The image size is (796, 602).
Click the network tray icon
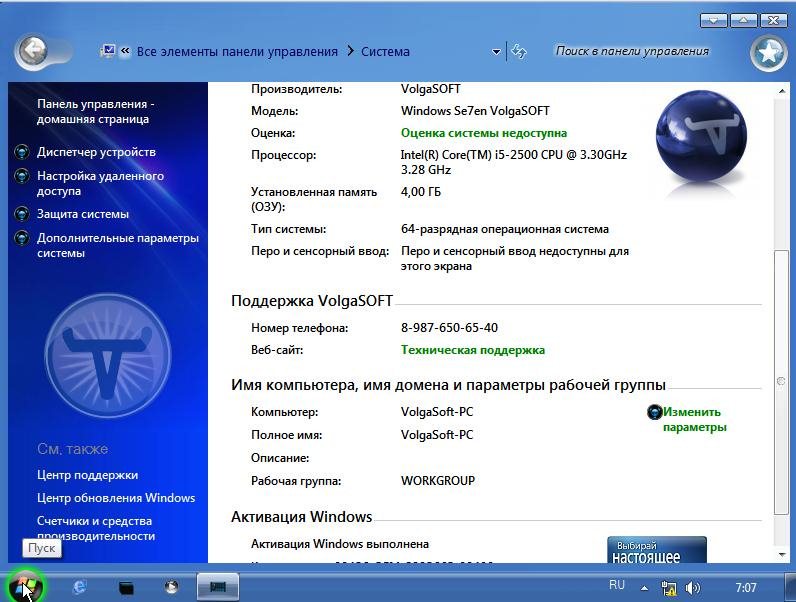(x=669, y=587)
